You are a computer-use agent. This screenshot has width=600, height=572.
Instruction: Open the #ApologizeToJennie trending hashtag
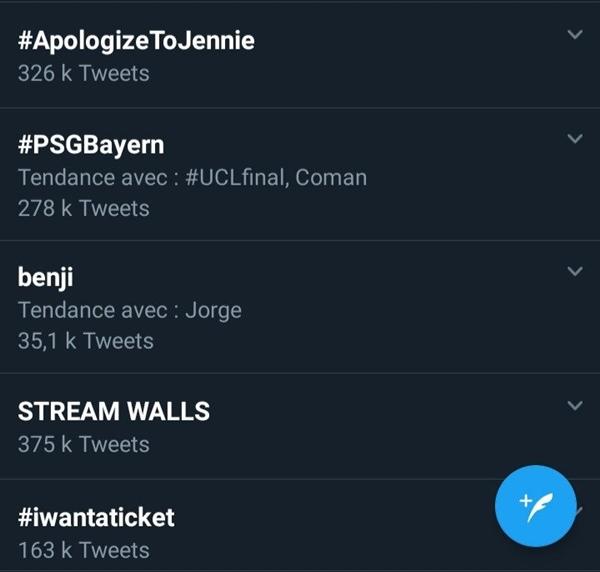[136, 41]
